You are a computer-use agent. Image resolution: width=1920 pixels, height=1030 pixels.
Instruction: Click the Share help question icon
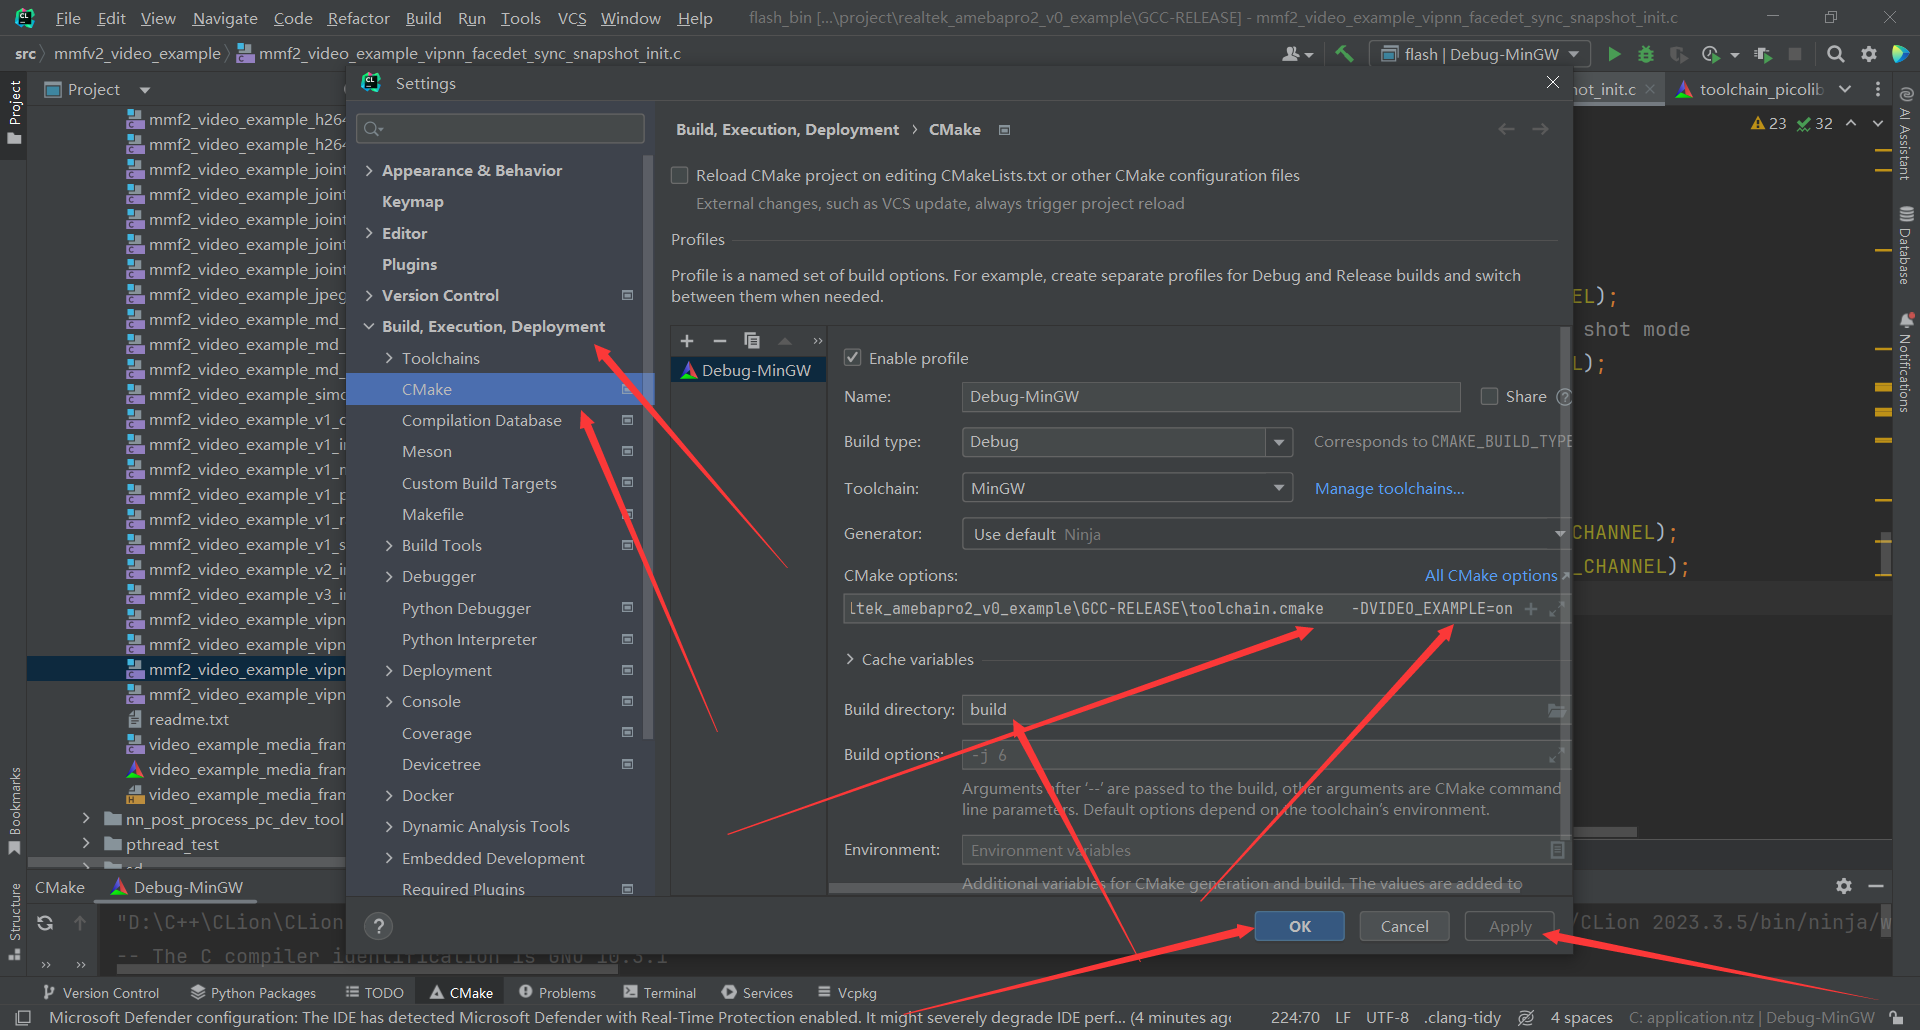(x=1564, y=397)
